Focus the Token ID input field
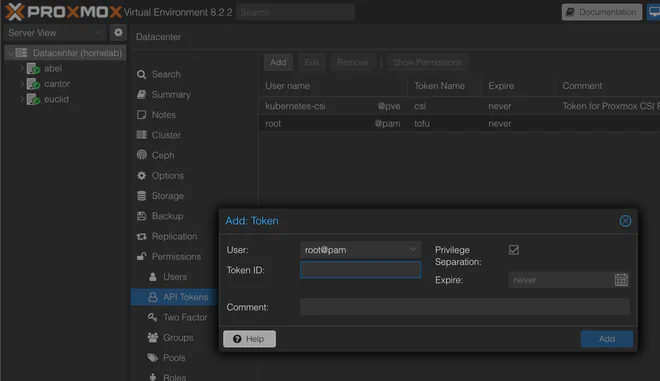The height and width of the screenshot is (381, 660). [x=360, y=270]
